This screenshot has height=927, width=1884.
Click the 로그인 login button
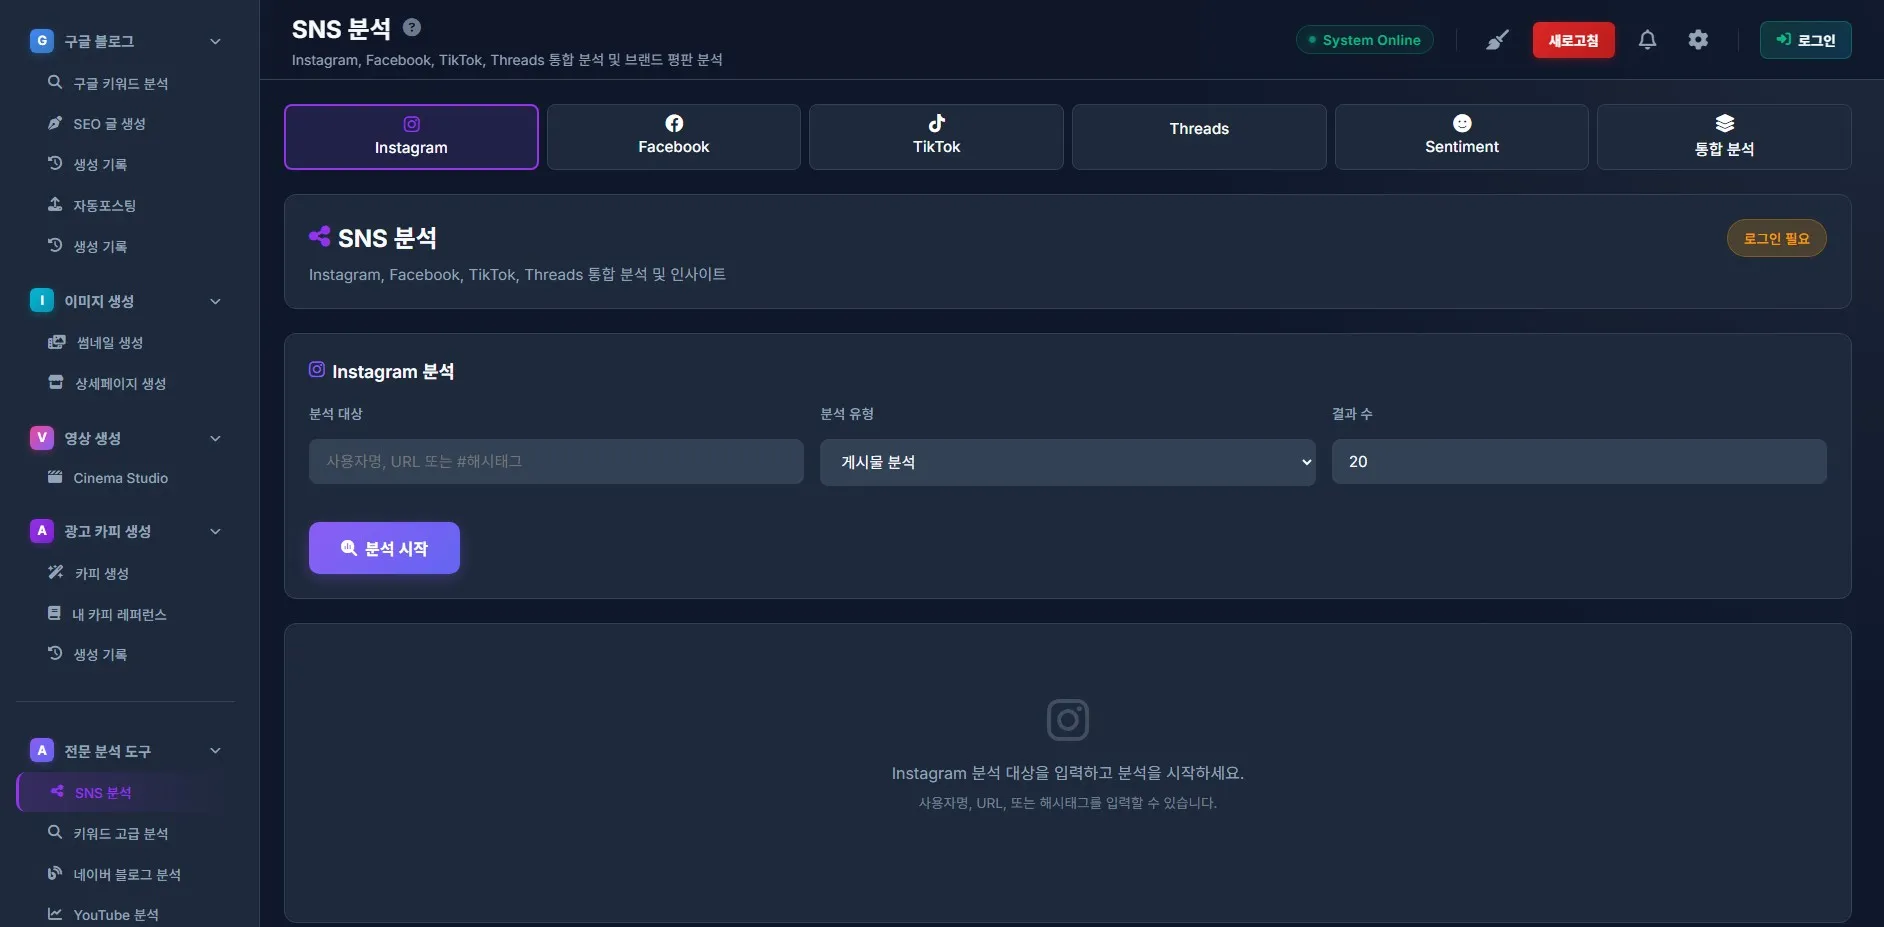[1805, 40]
